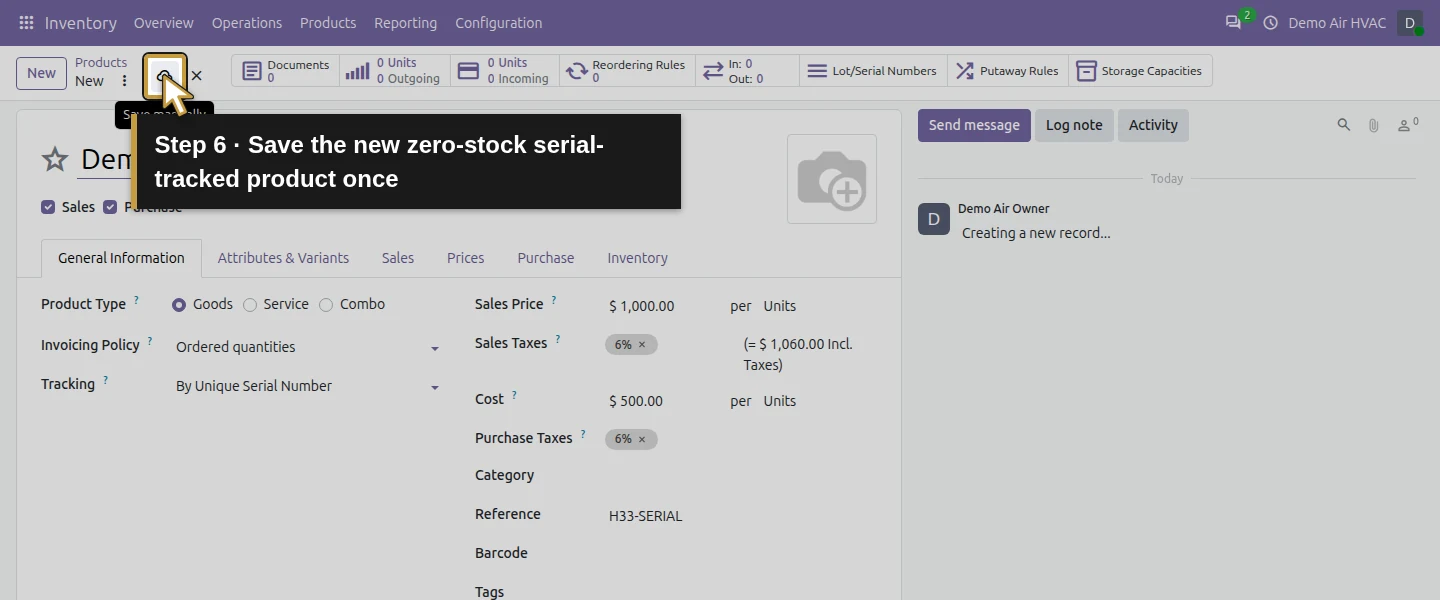Viewport: 1440px width, 600px height.
Task: Switch to the Sales tab
Action: [398, 258]
